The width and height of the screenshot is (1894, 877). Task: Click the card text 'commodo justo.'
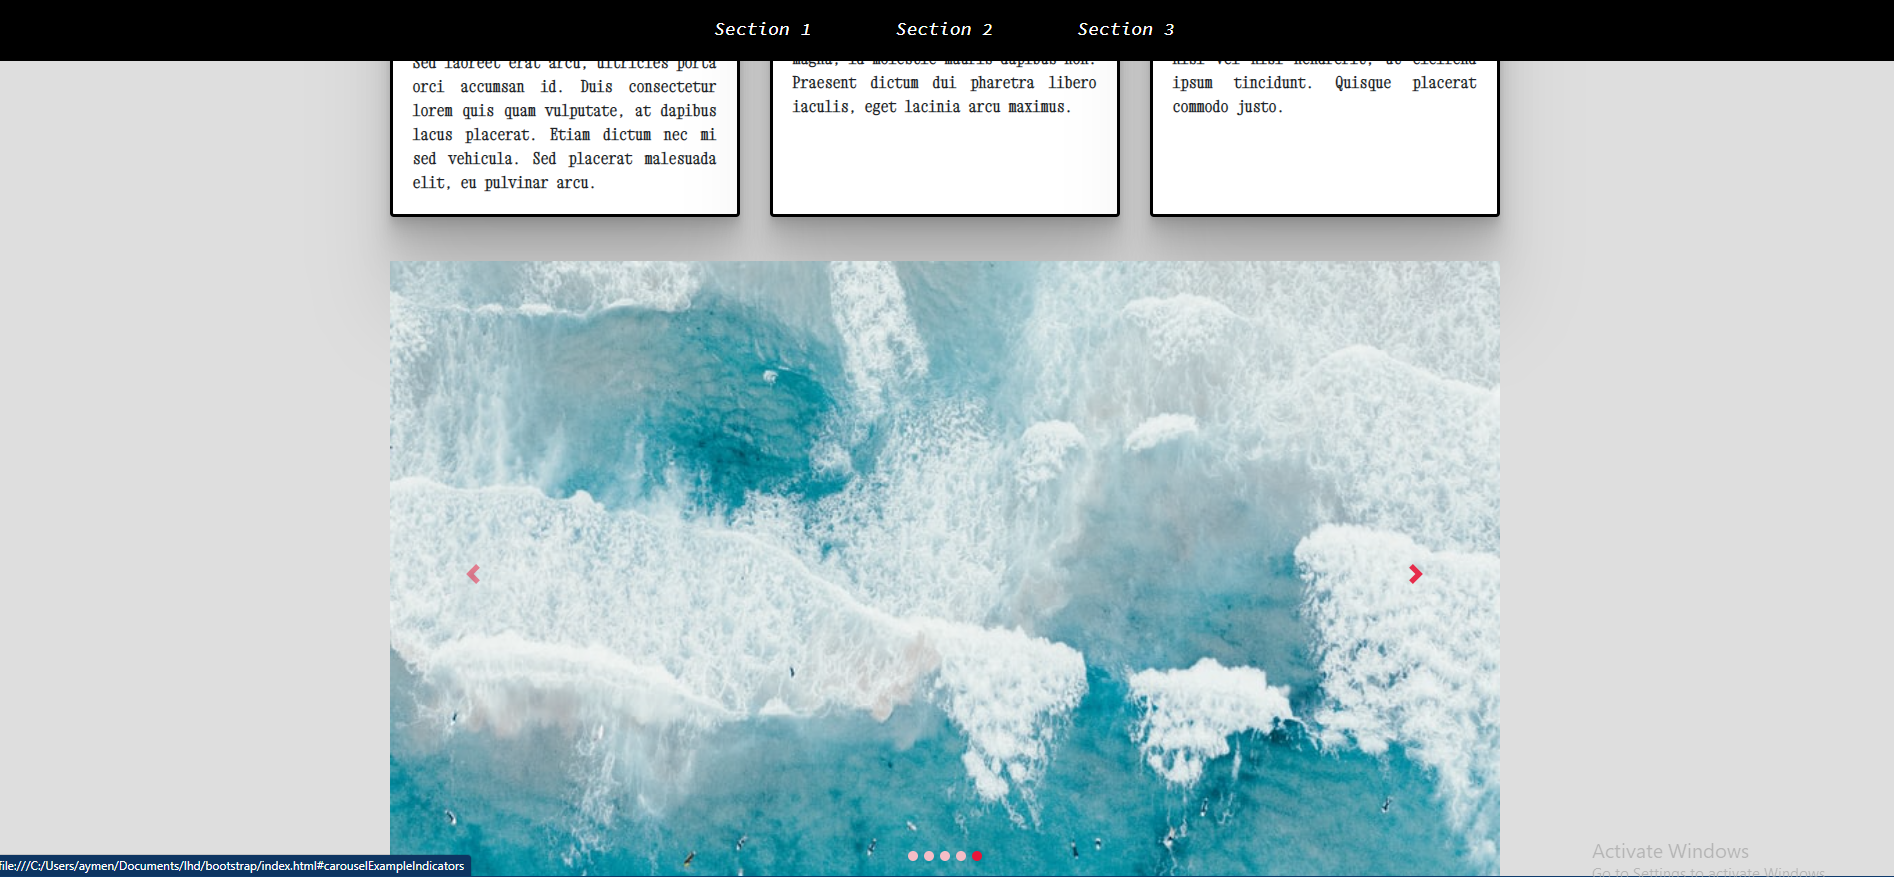[x=1227, y=107]
